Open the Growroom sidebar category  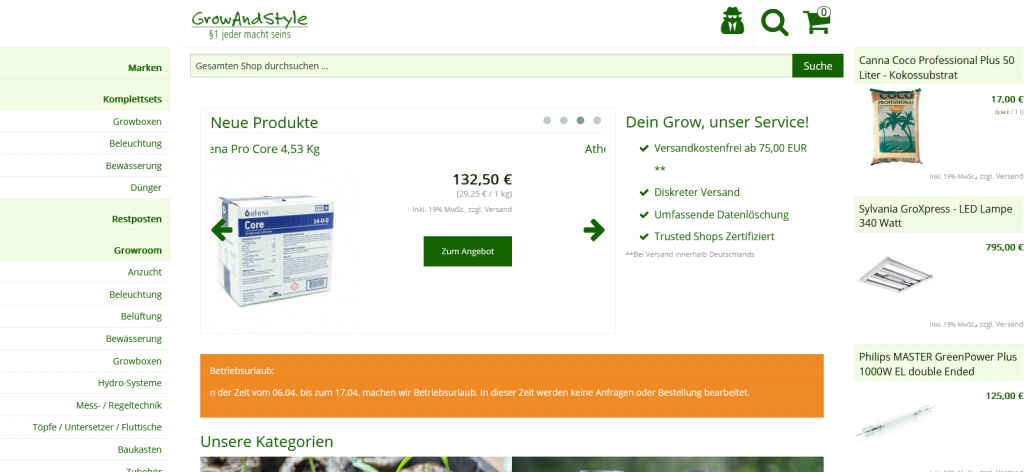click(x=138, y=250)
